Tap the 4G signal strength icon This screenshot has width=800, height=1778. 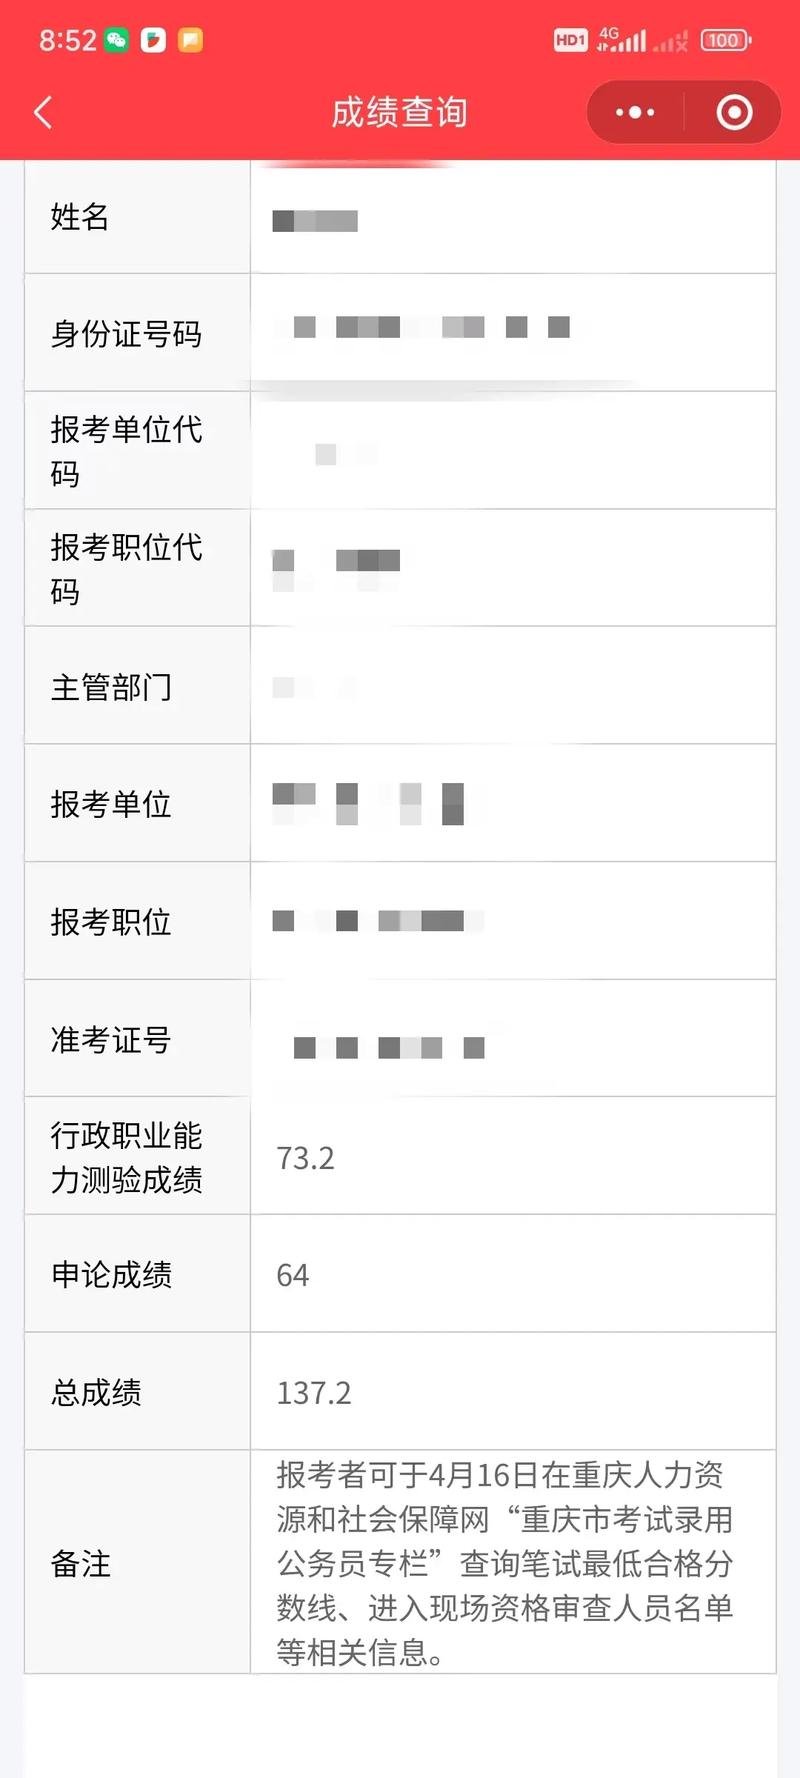[627, 38]
